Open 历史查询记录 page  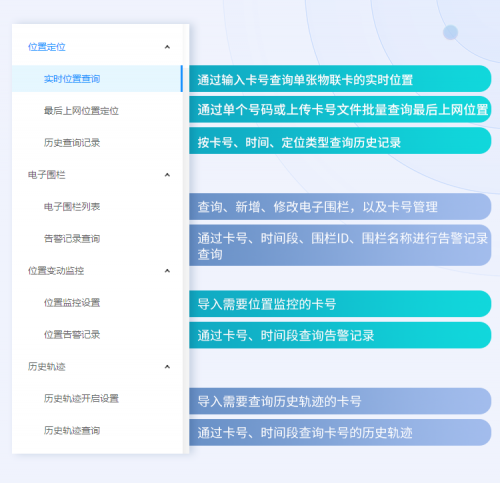97,143
